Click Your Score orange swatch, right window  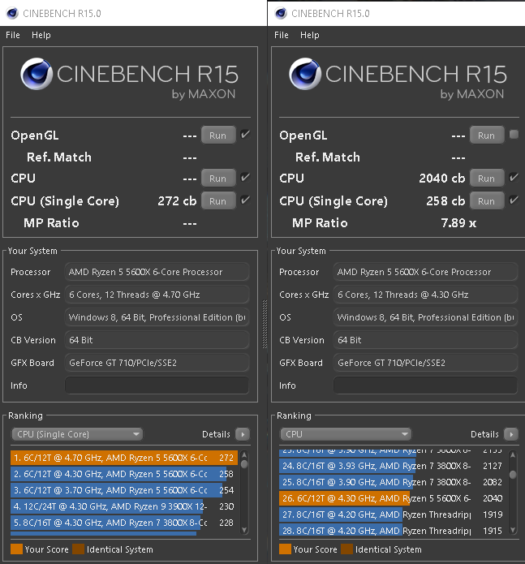click(285, 549)
